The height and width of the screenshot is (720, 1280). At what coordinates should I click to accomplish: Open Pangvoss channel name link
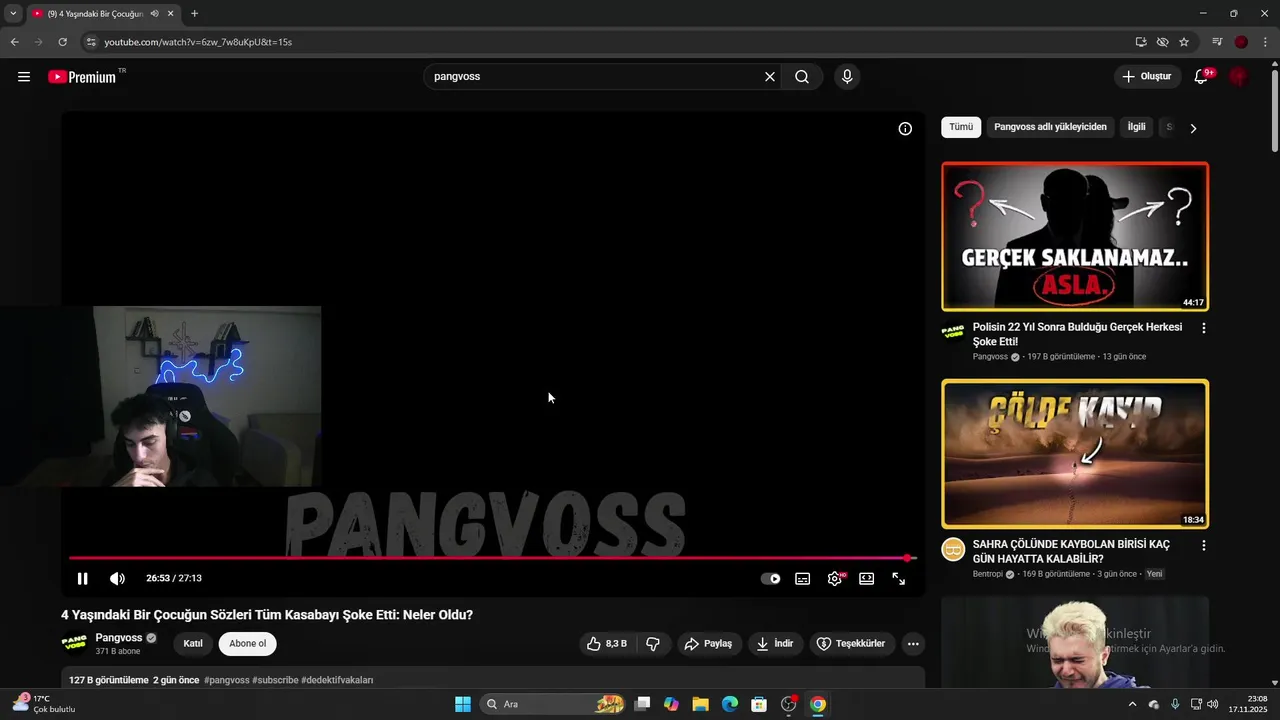tap(118, 638)
